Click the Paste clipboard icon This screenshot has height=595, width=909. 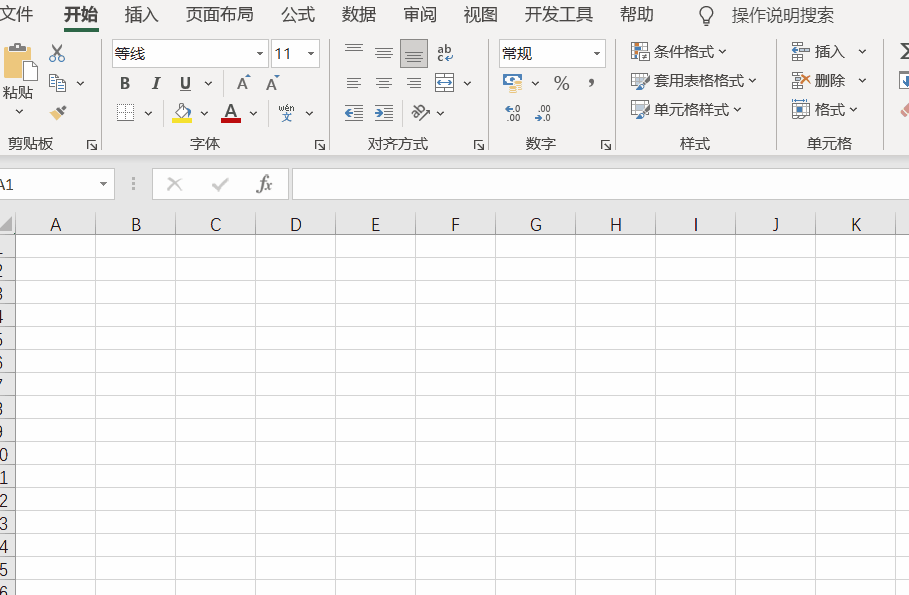[20, 62]
